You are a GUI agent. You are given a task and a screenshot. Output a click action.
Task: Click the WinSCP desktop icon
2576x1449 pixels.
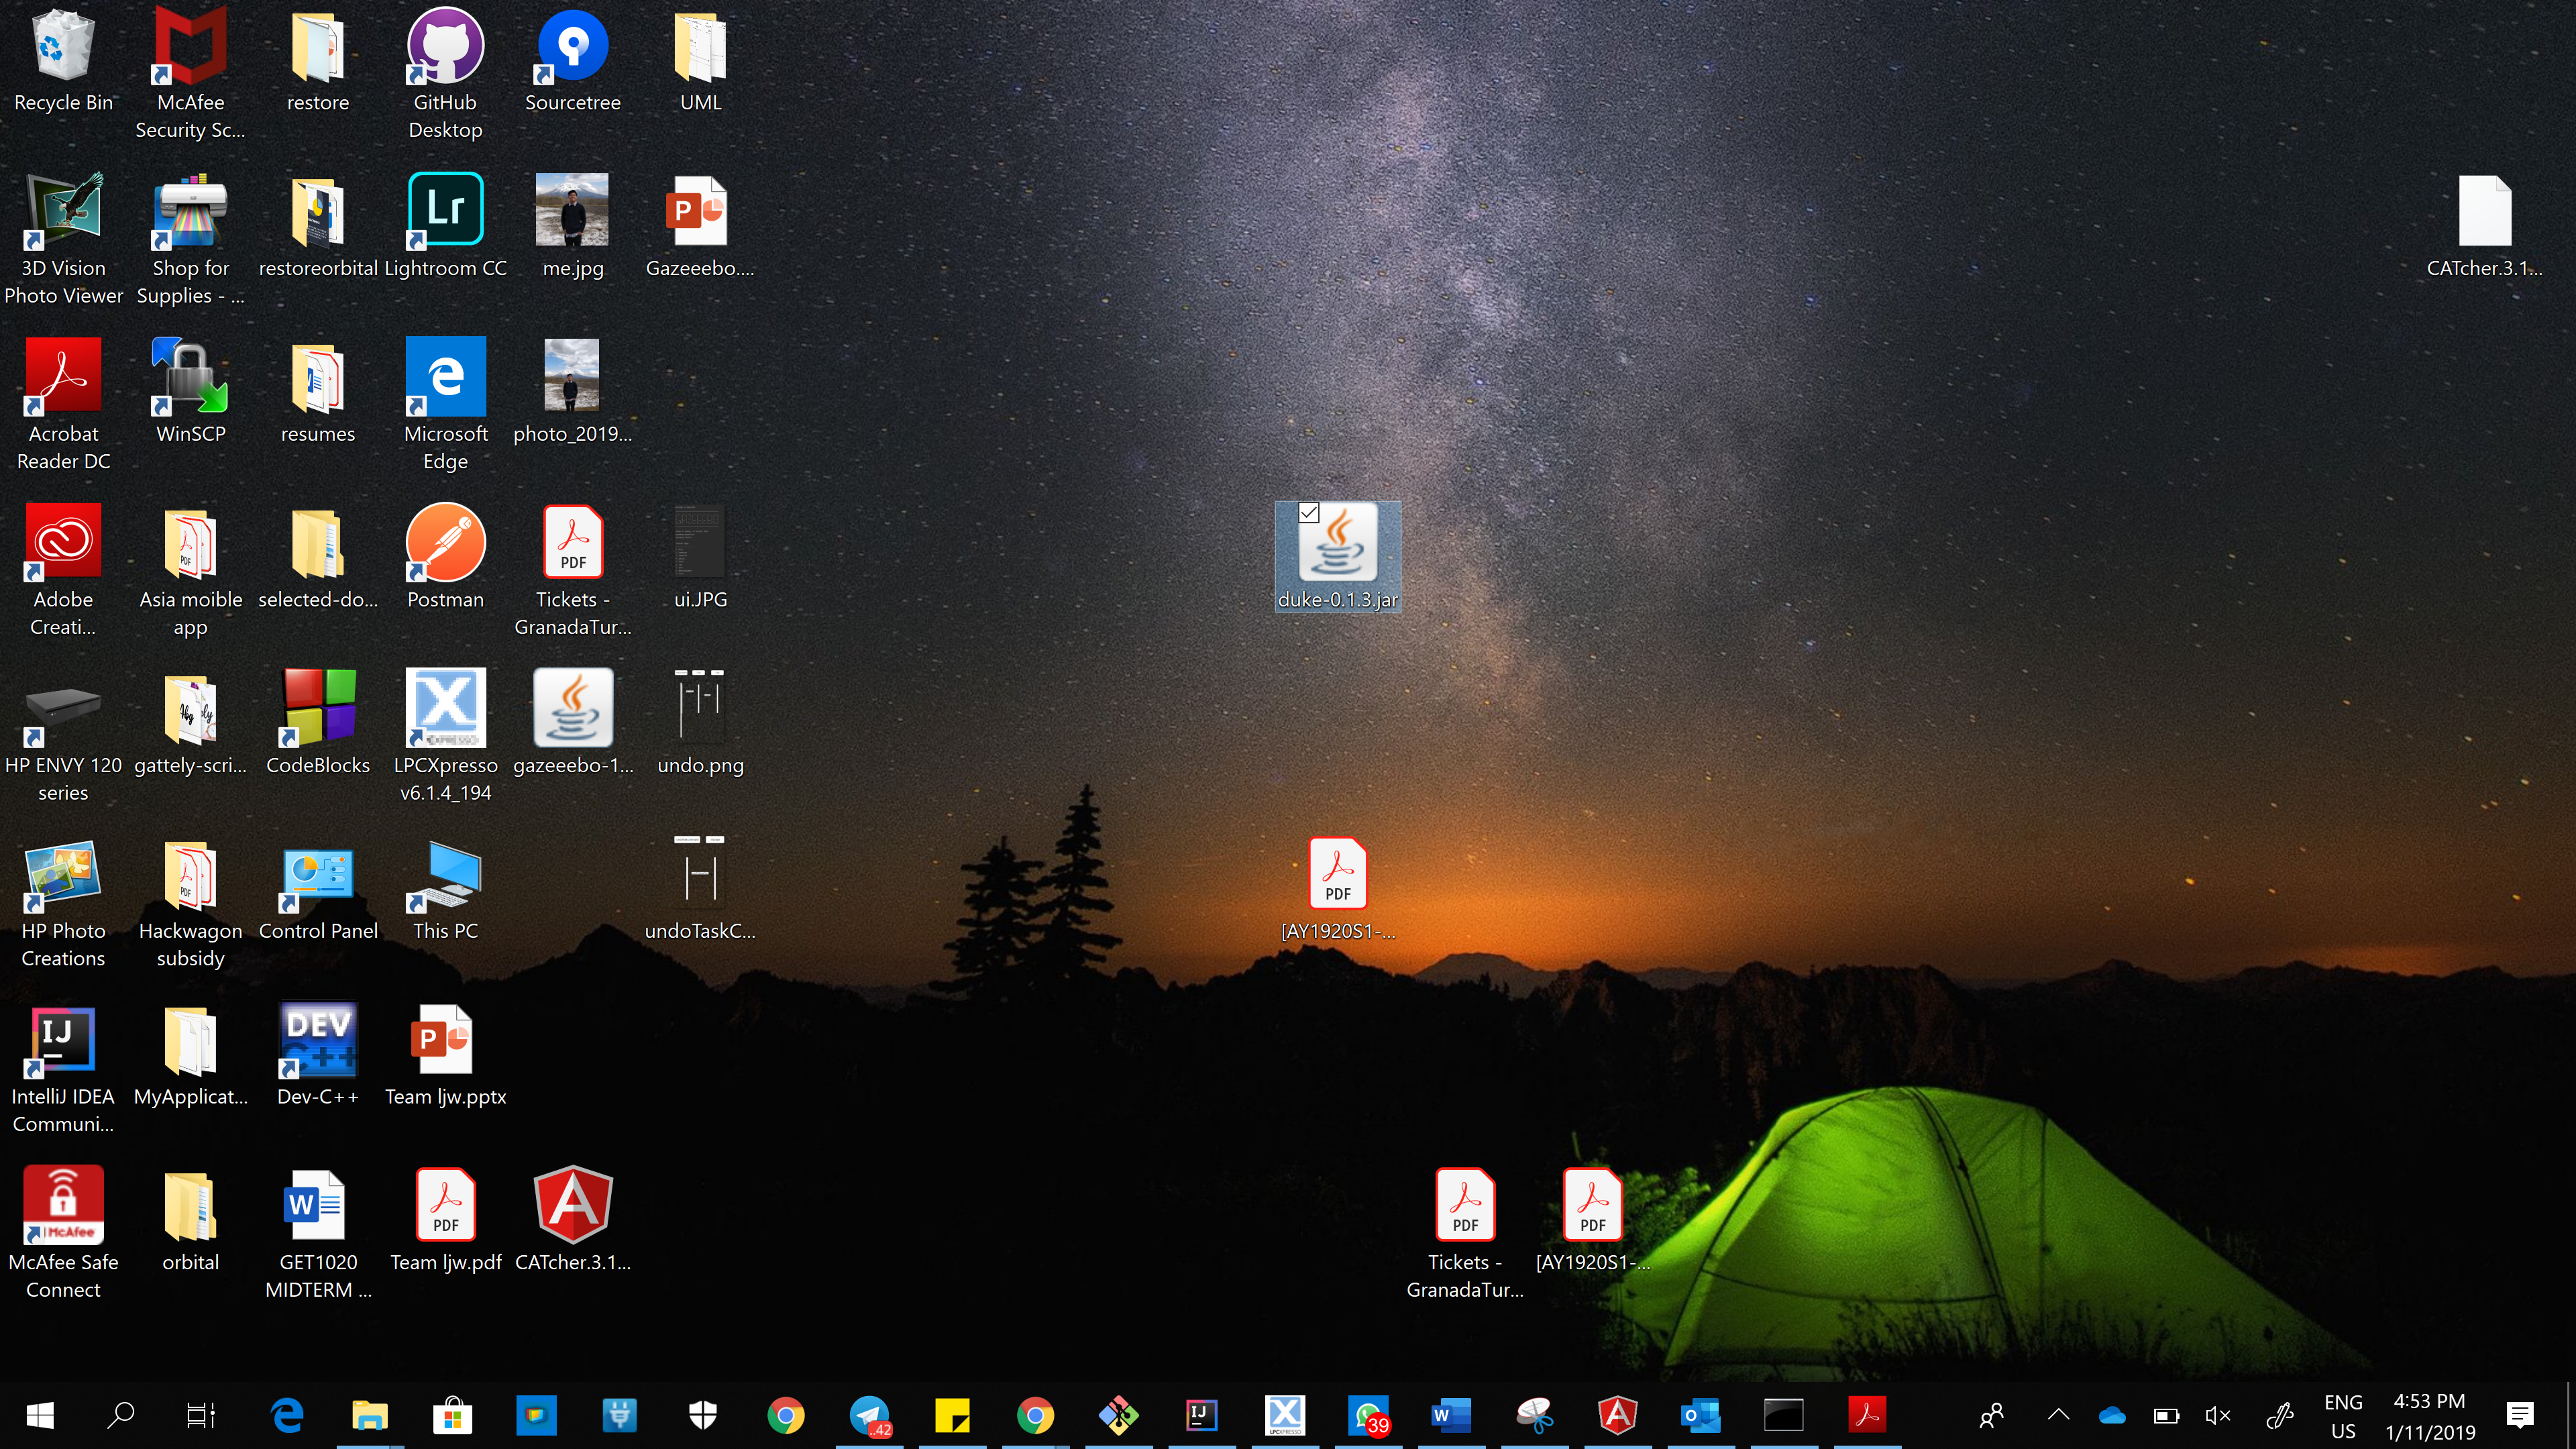pos(190,377)
